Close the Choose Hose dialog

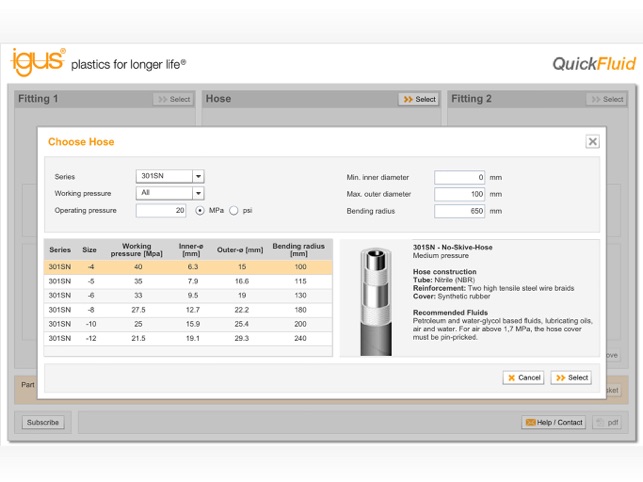point(592,142)
